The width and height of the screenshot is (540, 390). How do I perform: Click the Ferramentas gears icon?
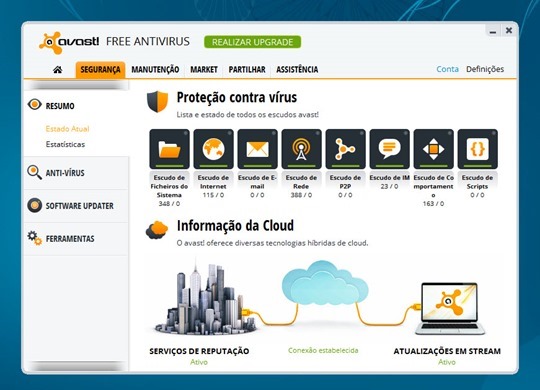34,238
